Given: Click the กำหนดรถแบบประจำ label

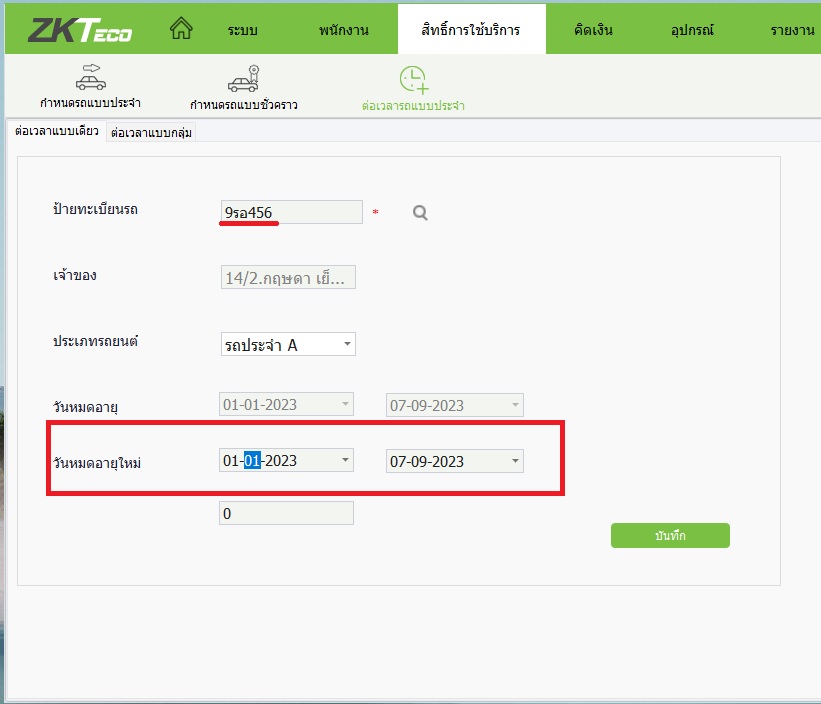Looking at the screenshot, I should [x=91, y=103].
